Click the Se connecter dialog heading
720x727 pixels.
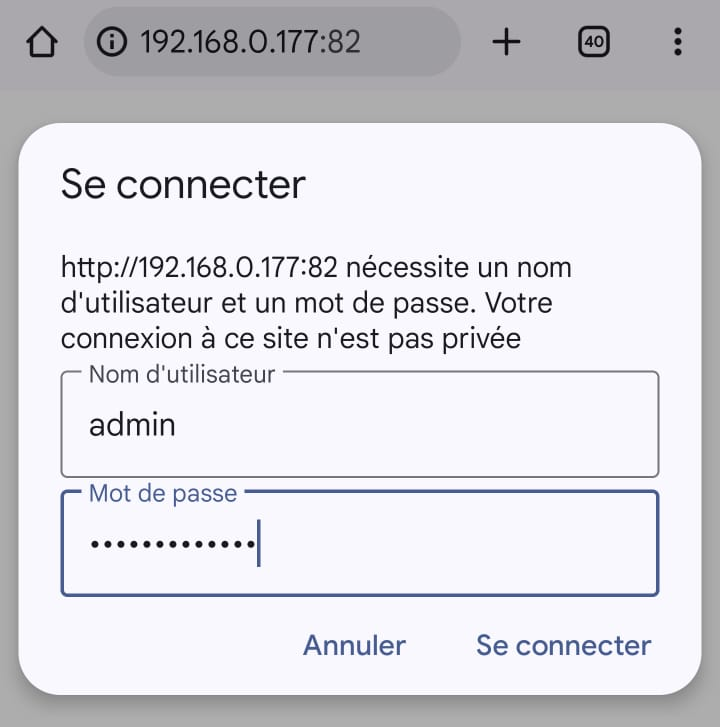click(183, 185)
